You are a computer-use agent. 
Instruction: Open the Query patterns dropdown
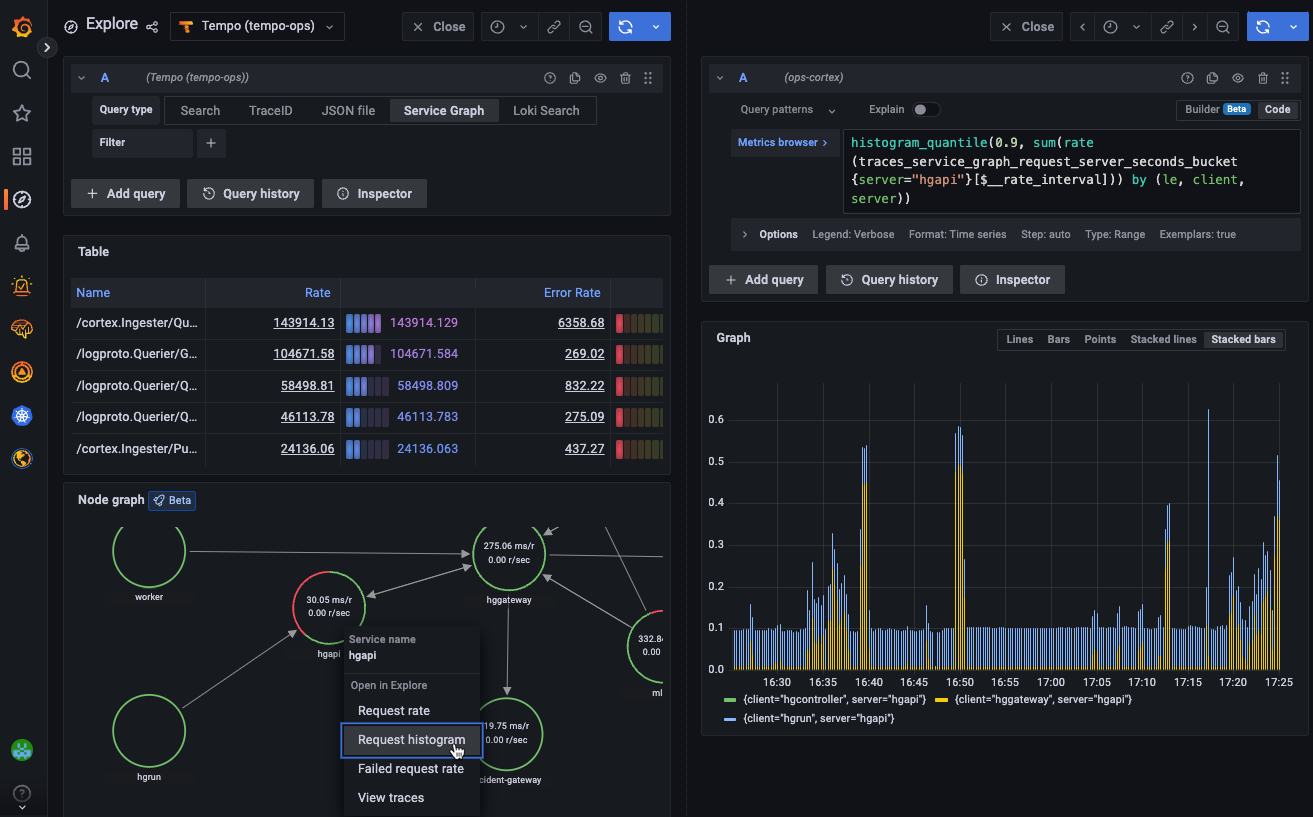(787, 110)
